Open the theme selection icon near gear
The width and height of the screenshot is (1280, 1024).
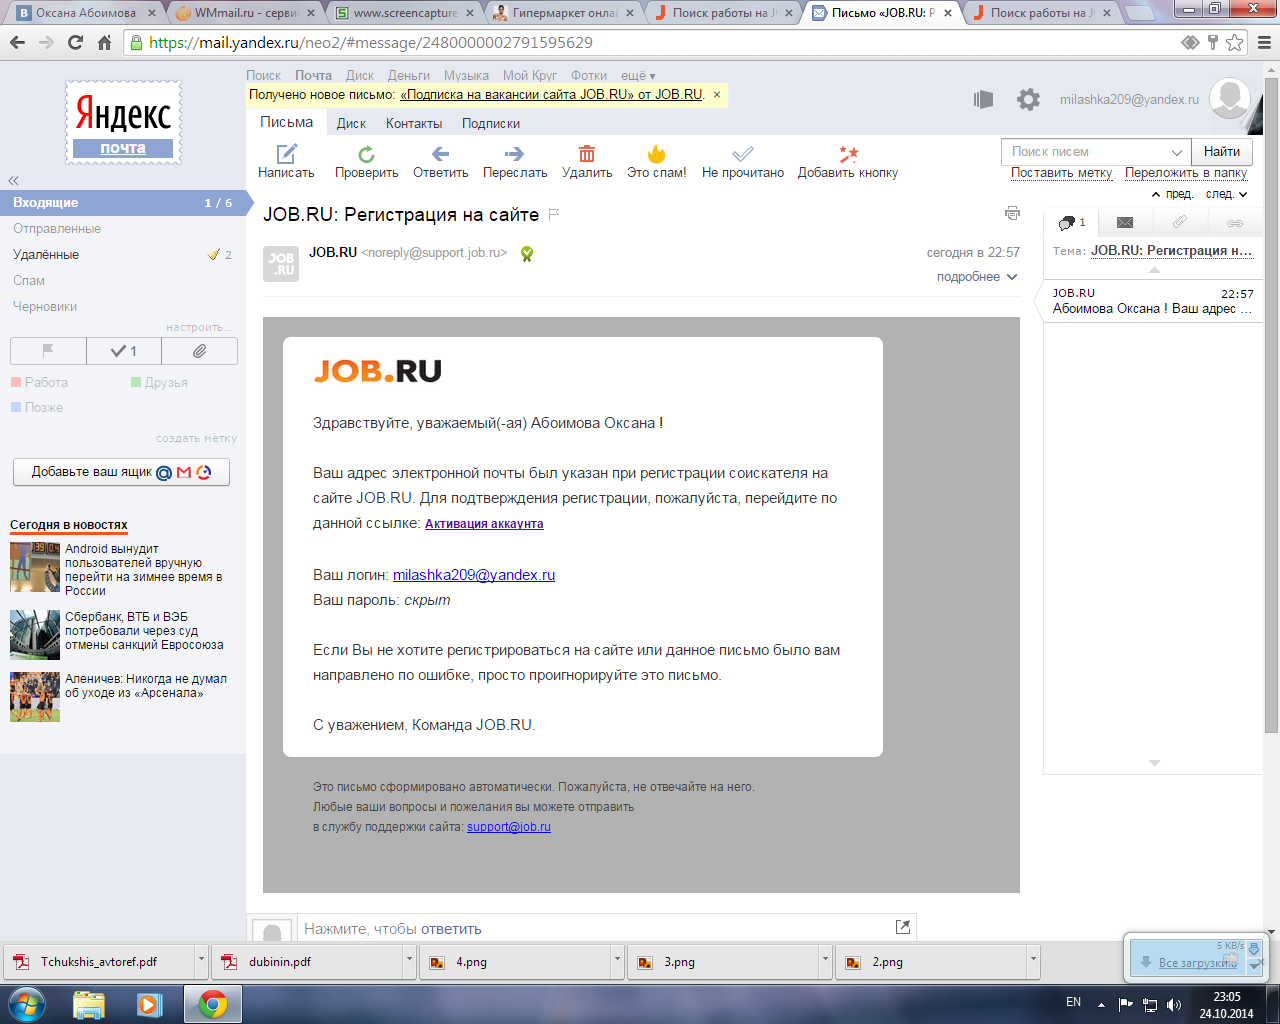coord(984,99)
